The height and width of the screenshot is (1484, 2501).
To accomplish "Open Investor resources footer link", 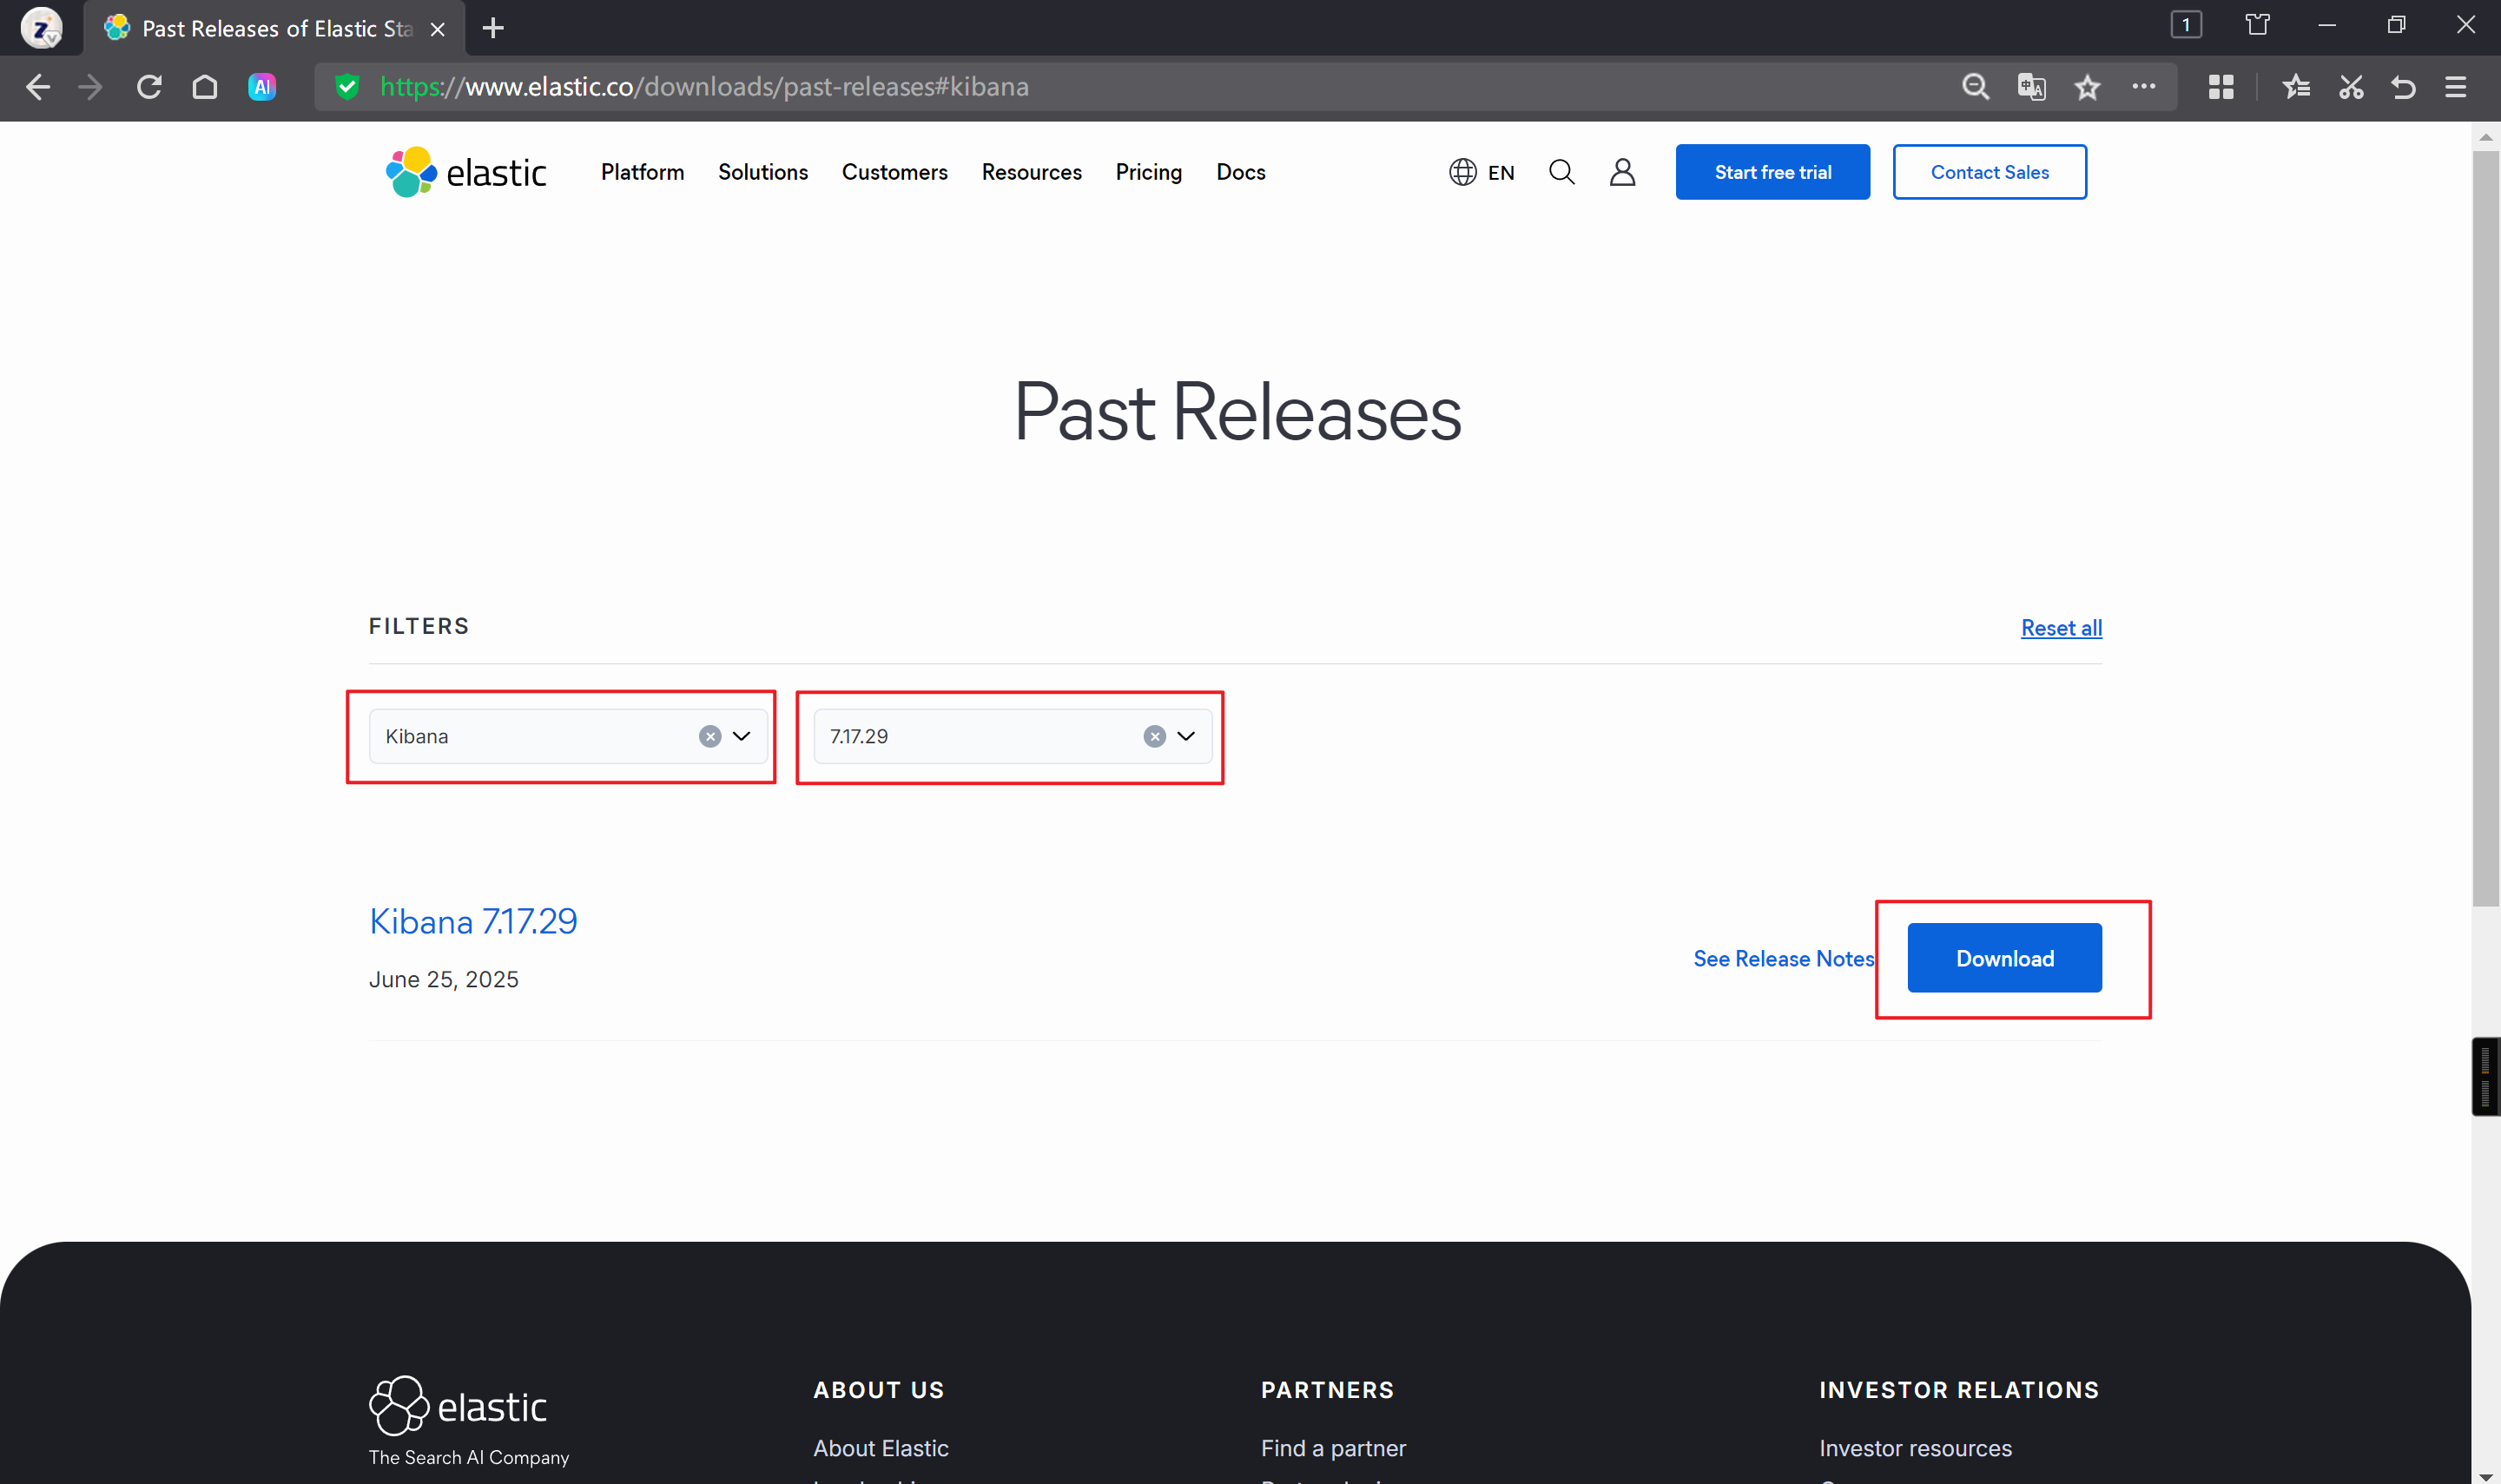I will (x=1915, y=1448).
